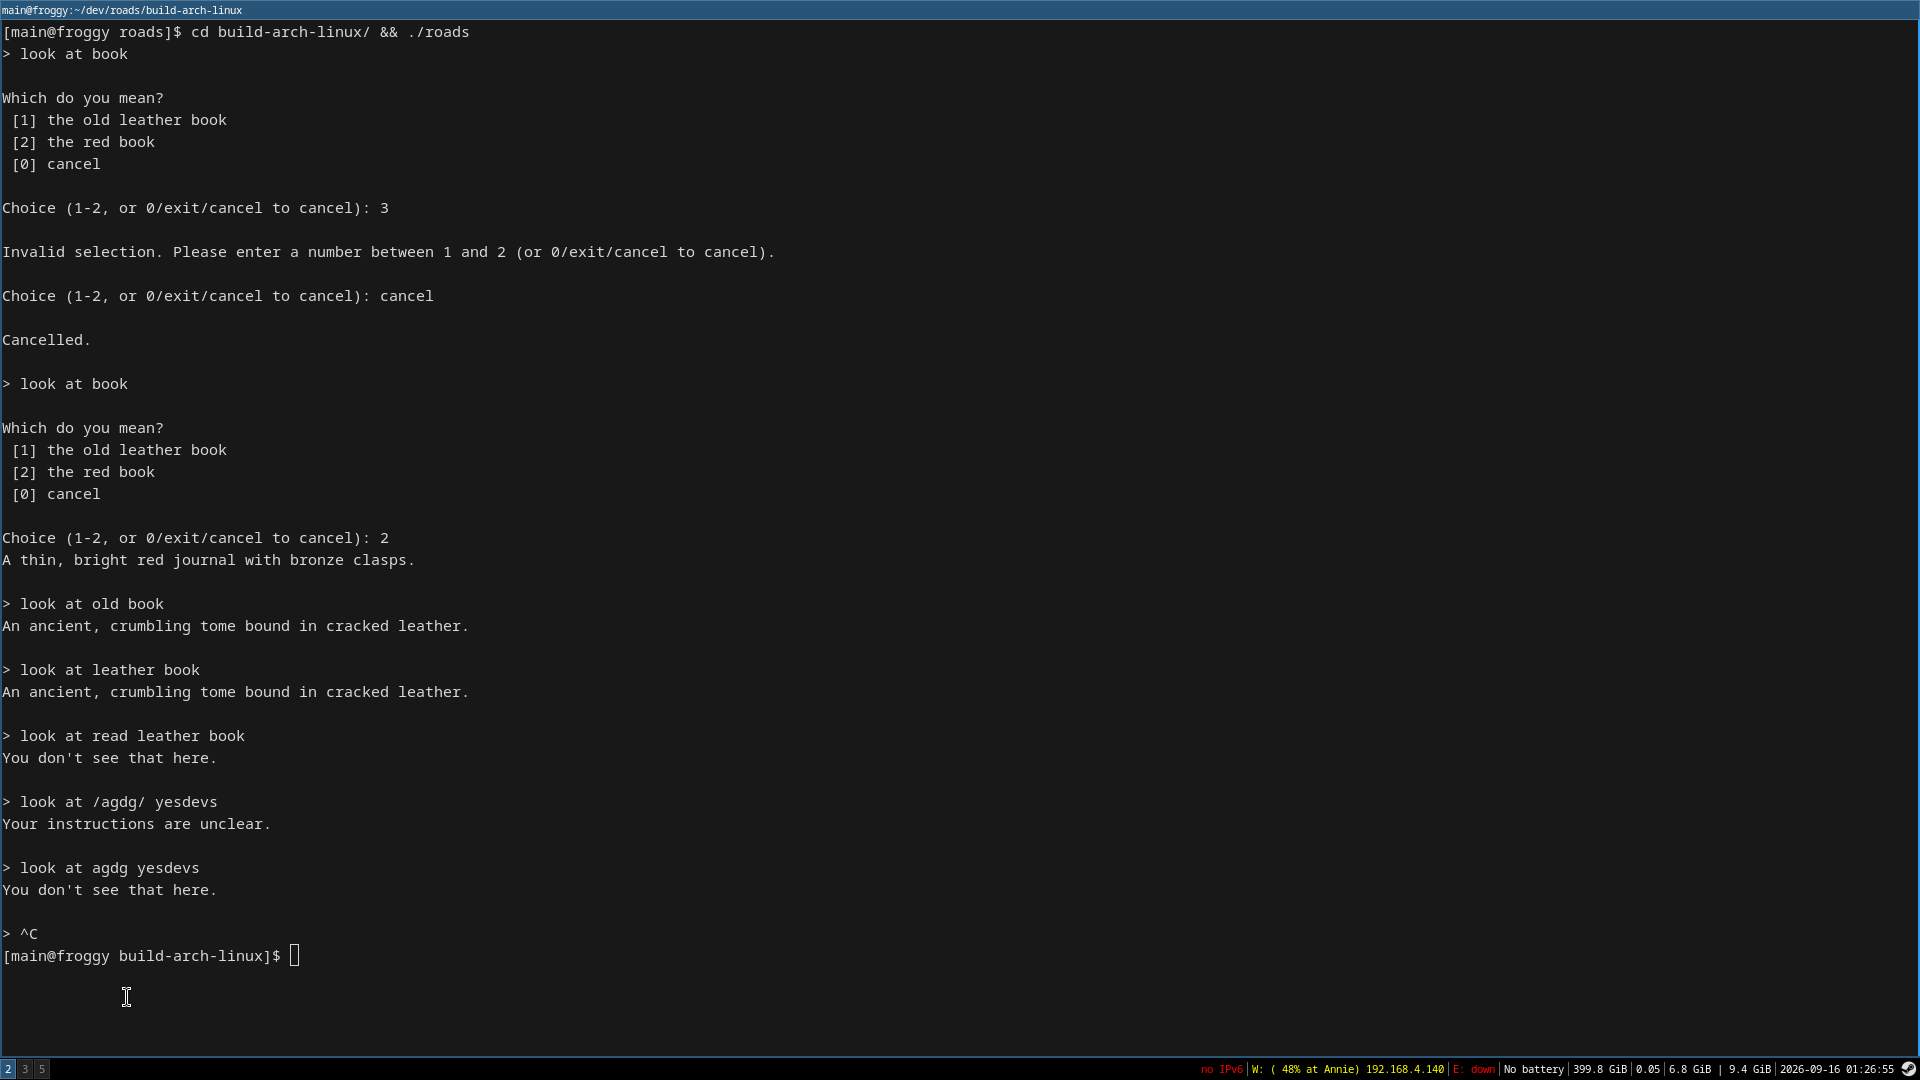Click the './roads' command on the first line
Image resolution: width=1920 pixels, height=1080 pixels.
coord(438,32)
